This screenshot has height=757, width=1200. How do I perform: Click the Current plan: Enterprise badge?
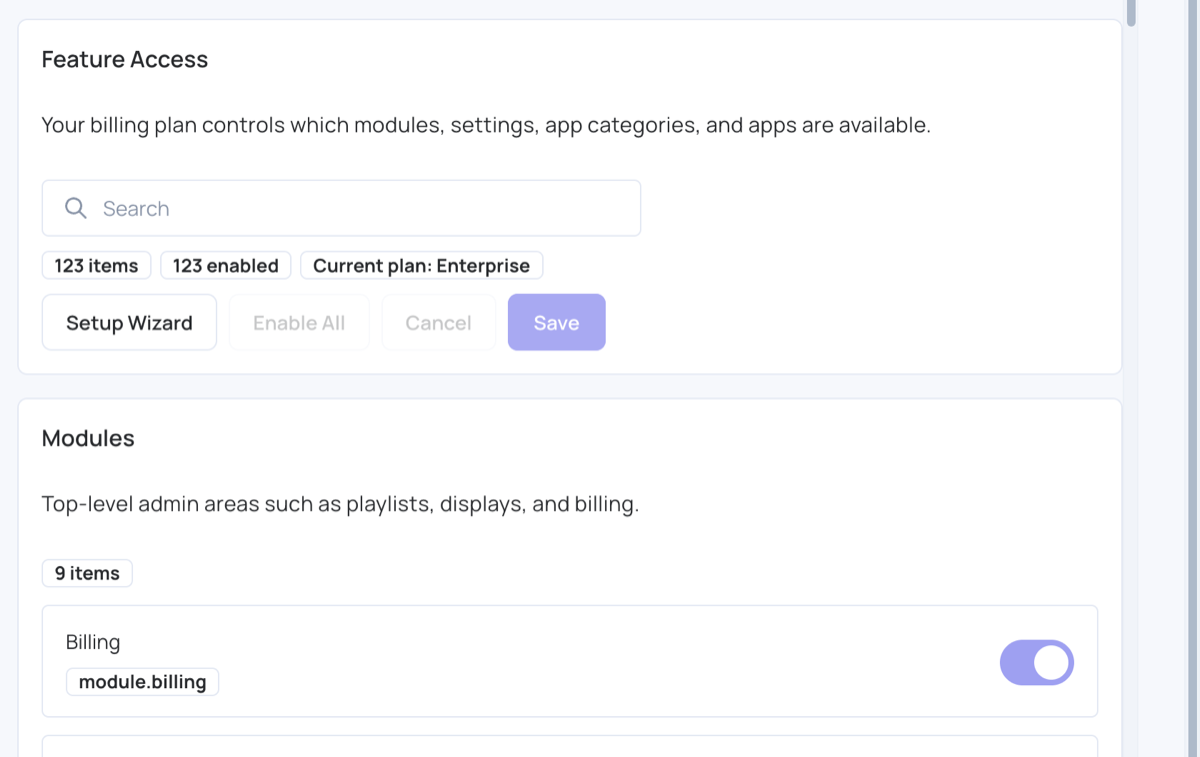point(421,265)
